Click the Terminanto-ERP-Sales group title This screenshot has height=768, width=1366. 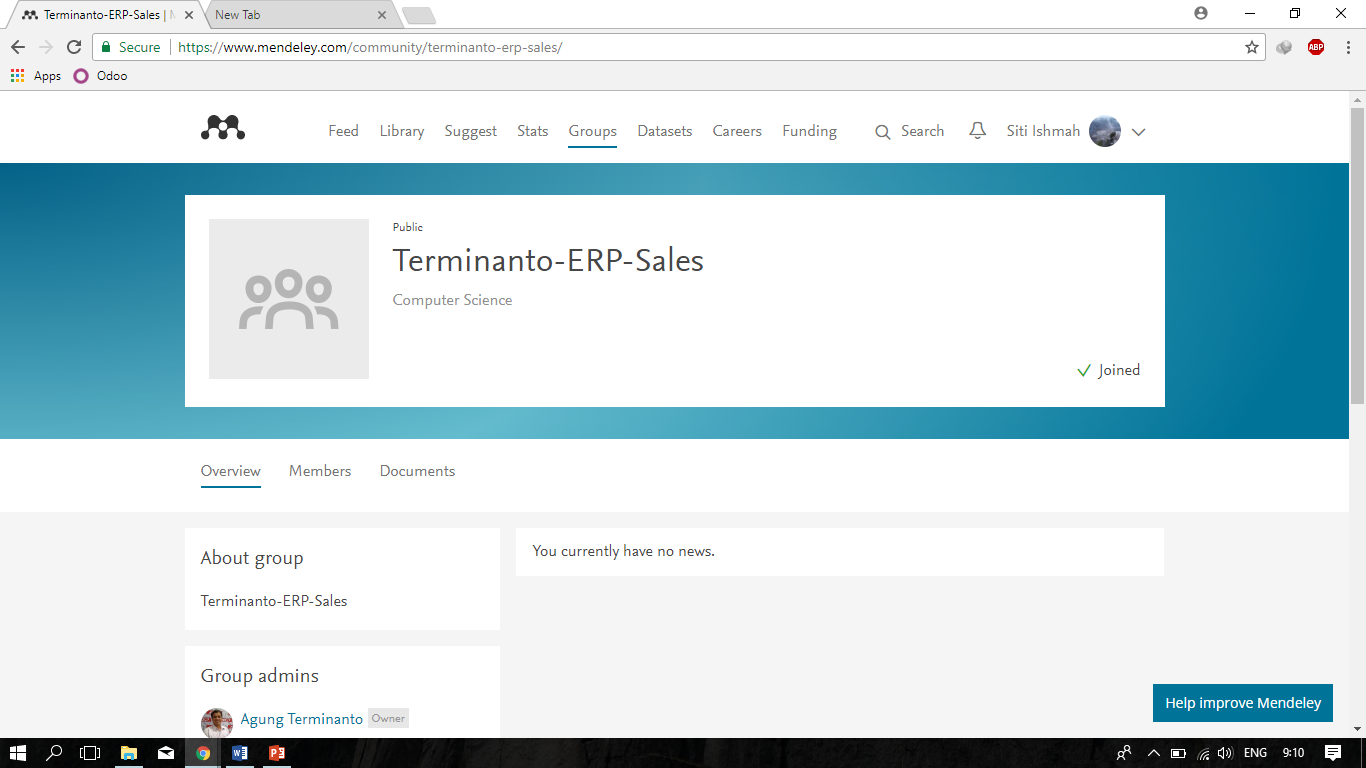[548, 261]
